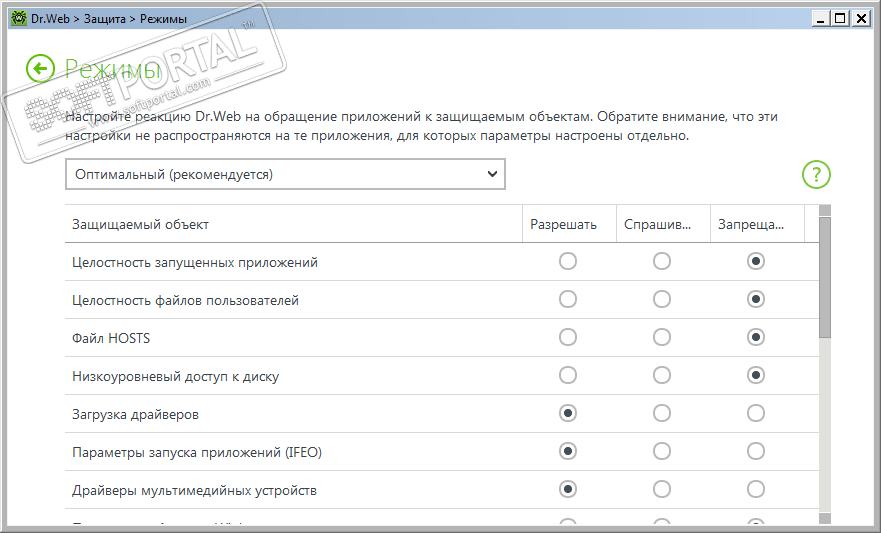Select the Целостность запущенных приложений label
The width and height of the screenshot is (881, 533).
[x=195, y=262]
